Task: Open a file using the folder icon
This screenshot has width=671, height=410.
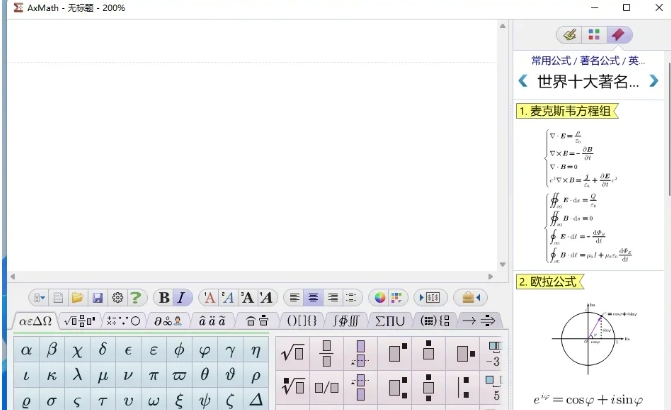Action: pos(77,297)
